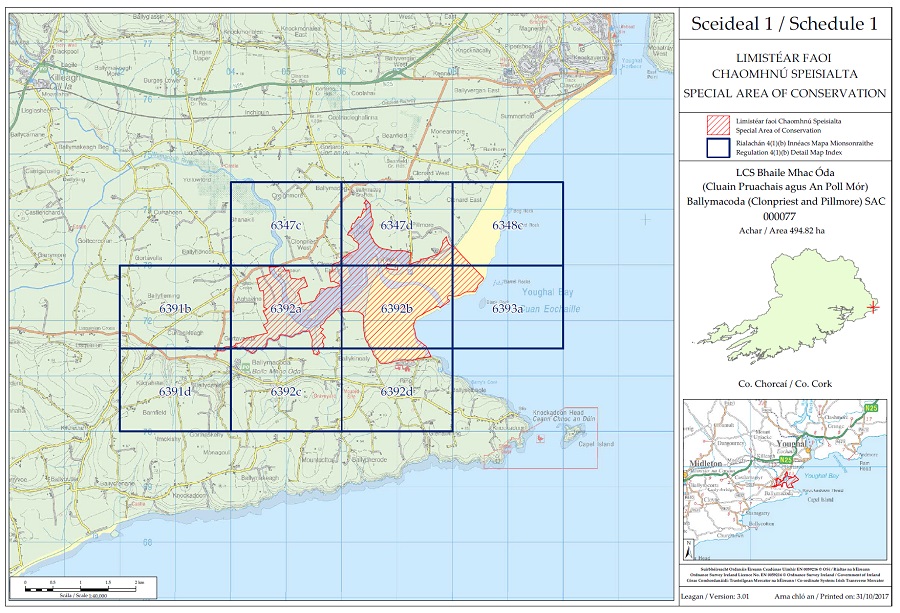
Task: Click map index label '6347d'
Action: click(x=397, y=225)
